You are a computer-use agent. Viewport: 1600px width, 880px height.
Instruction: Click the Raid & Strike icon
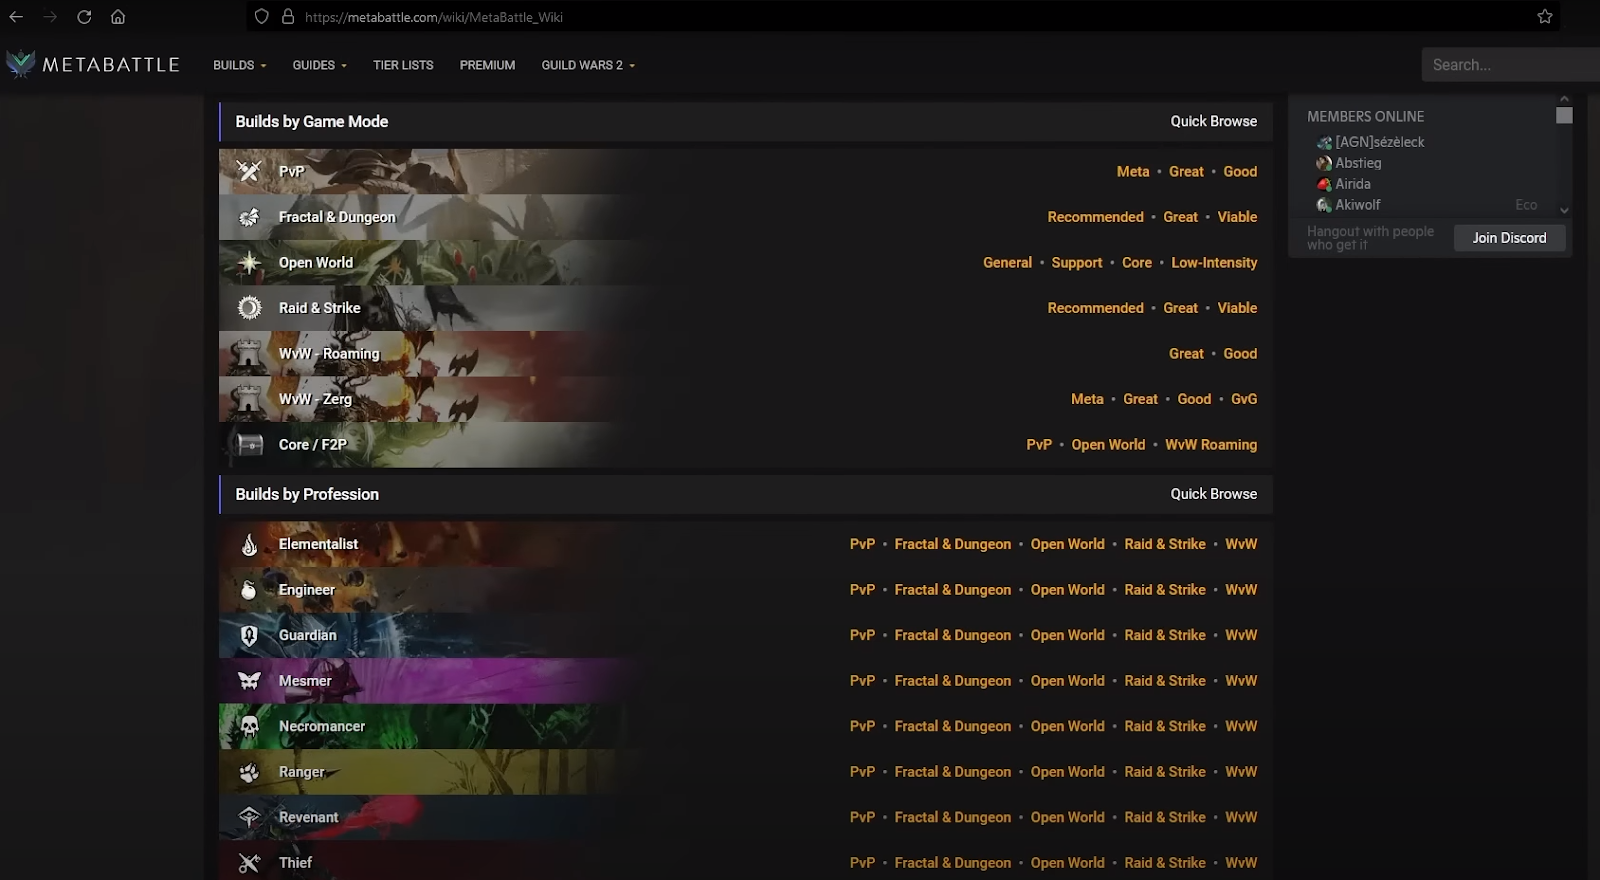pos(249,308)
